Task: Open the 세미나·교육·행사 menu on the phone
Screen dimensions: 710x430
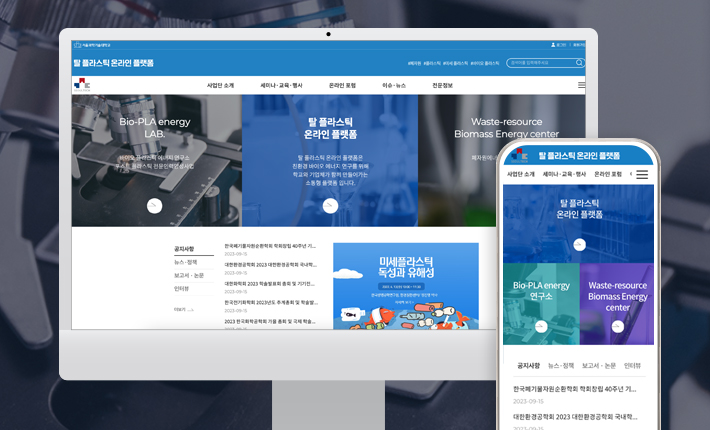Action: pos(564,174)
